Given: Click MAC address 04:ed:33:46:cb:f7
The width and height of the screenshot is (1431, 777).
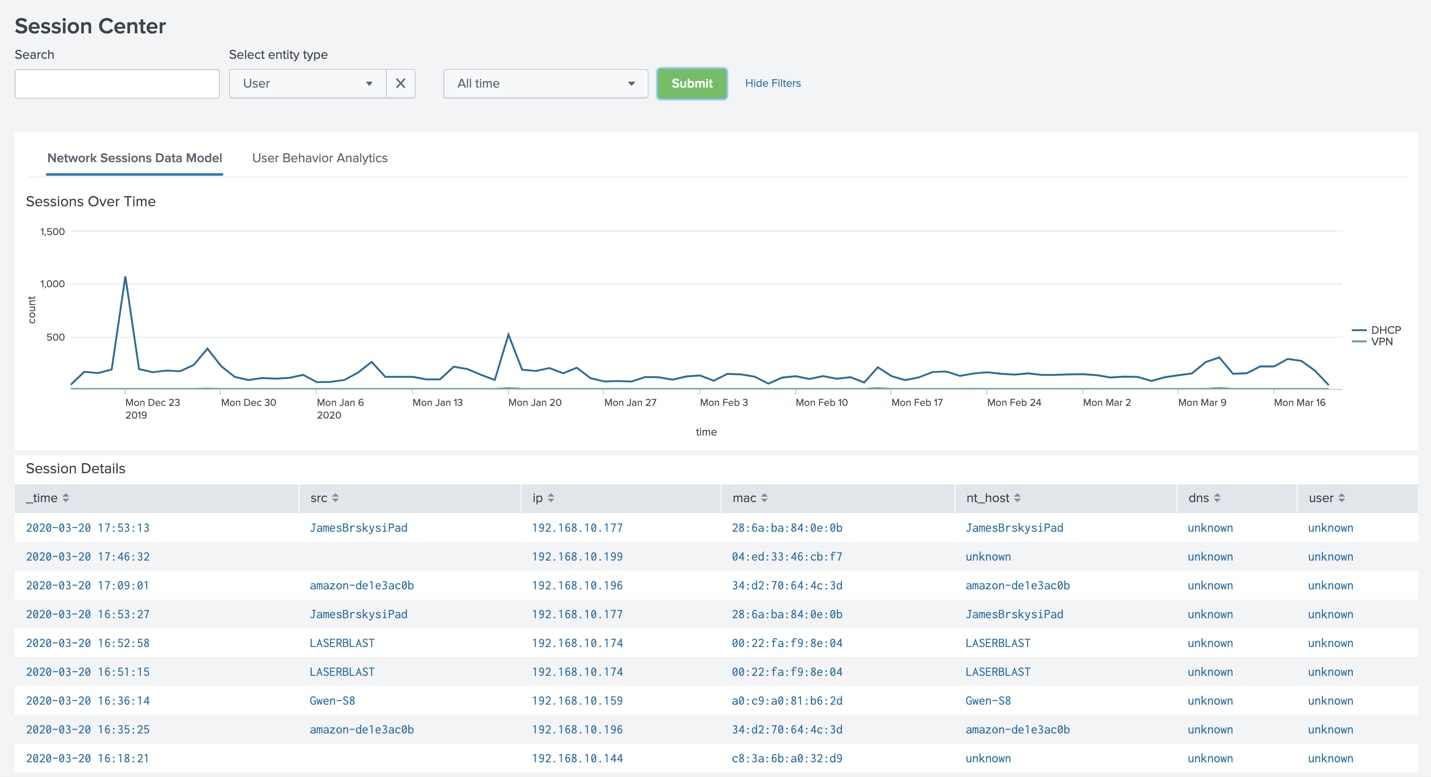Looking at the screenshot, I should [x=787, y=557].
